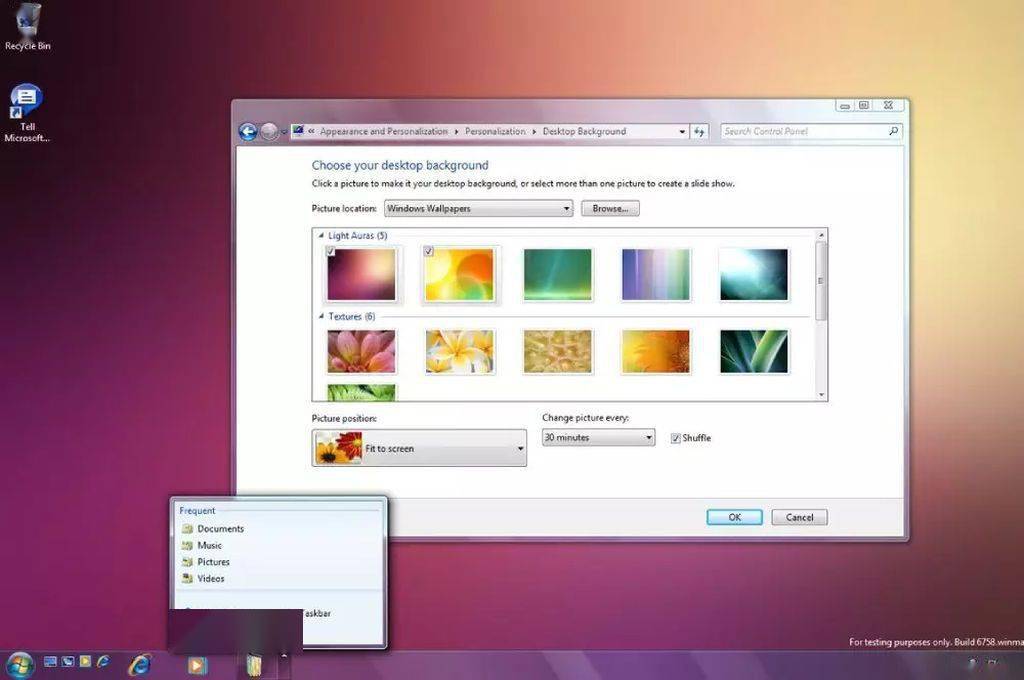Open recent pages arrow beside Forward button
The height and width of the screenshot is (680, 1024).
[284, 132]
